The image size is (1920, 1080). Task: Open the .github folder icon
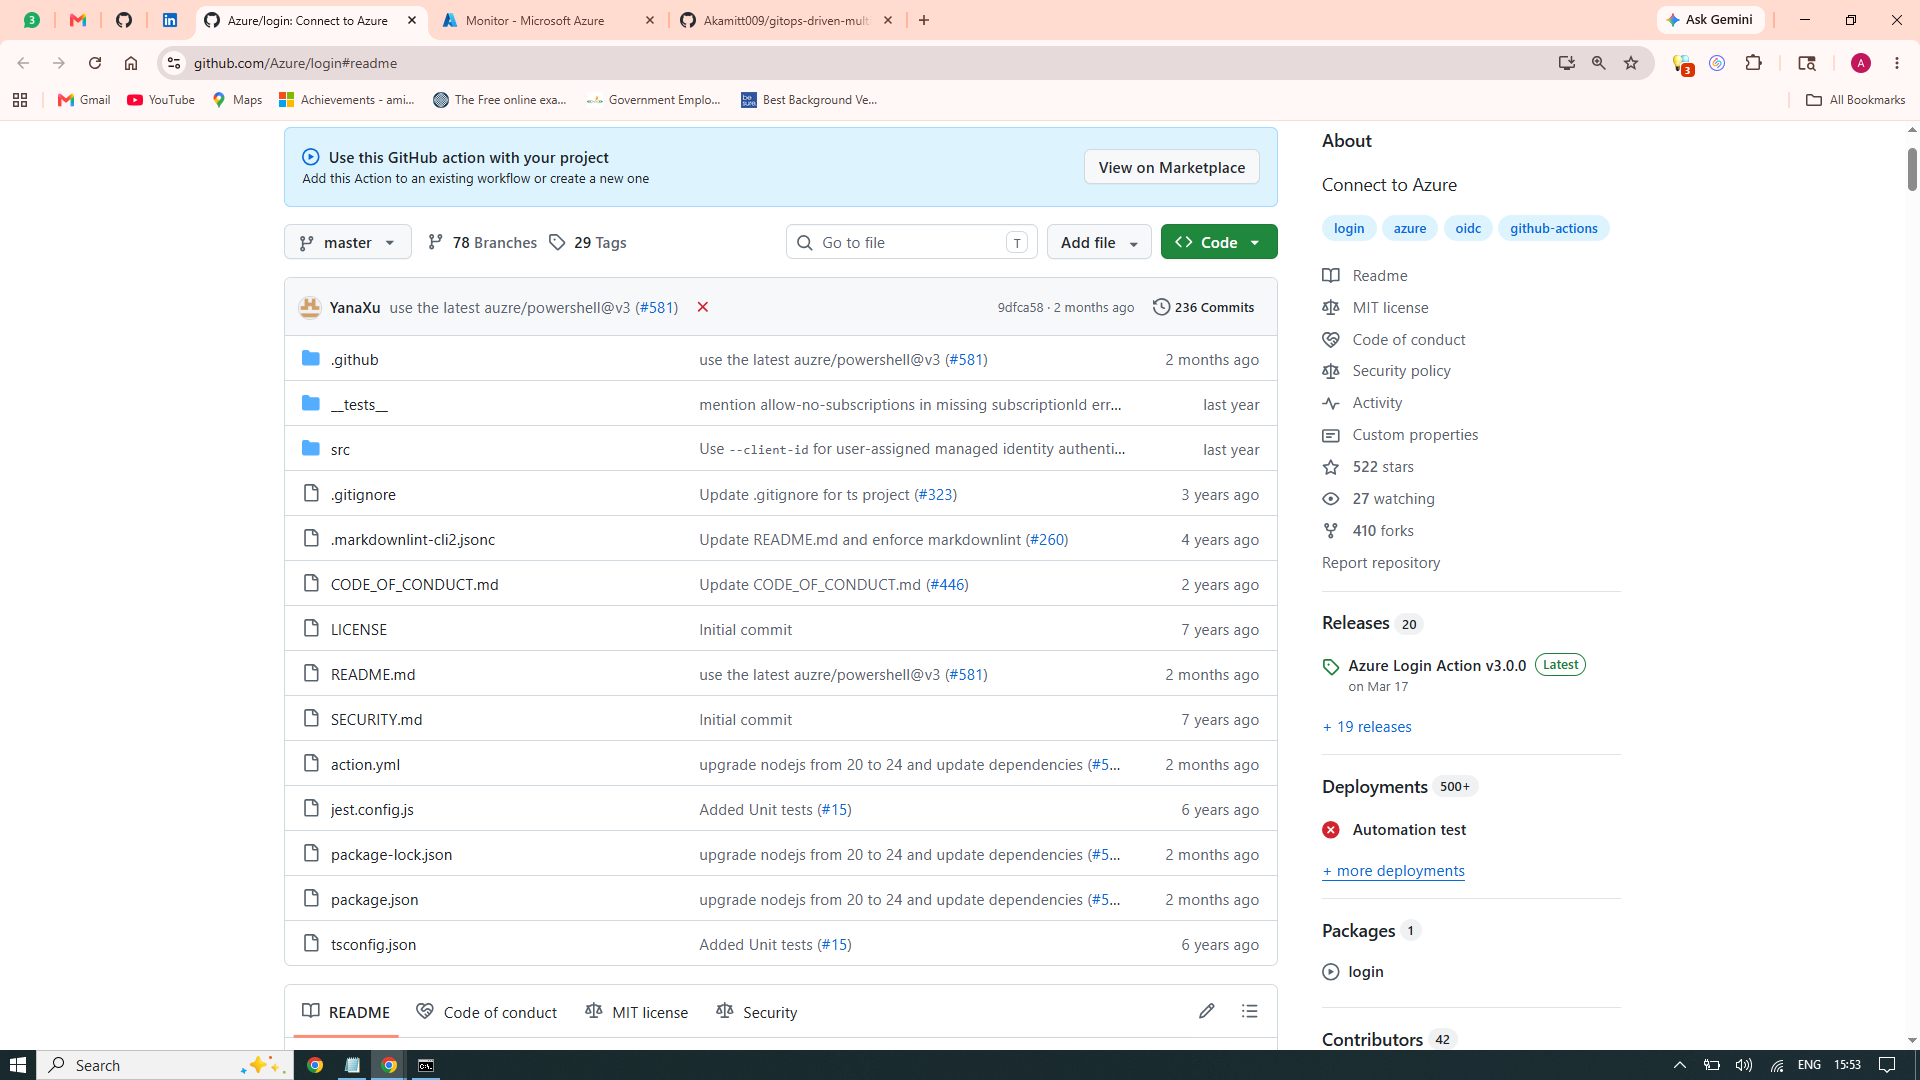[x=311, y=358]
